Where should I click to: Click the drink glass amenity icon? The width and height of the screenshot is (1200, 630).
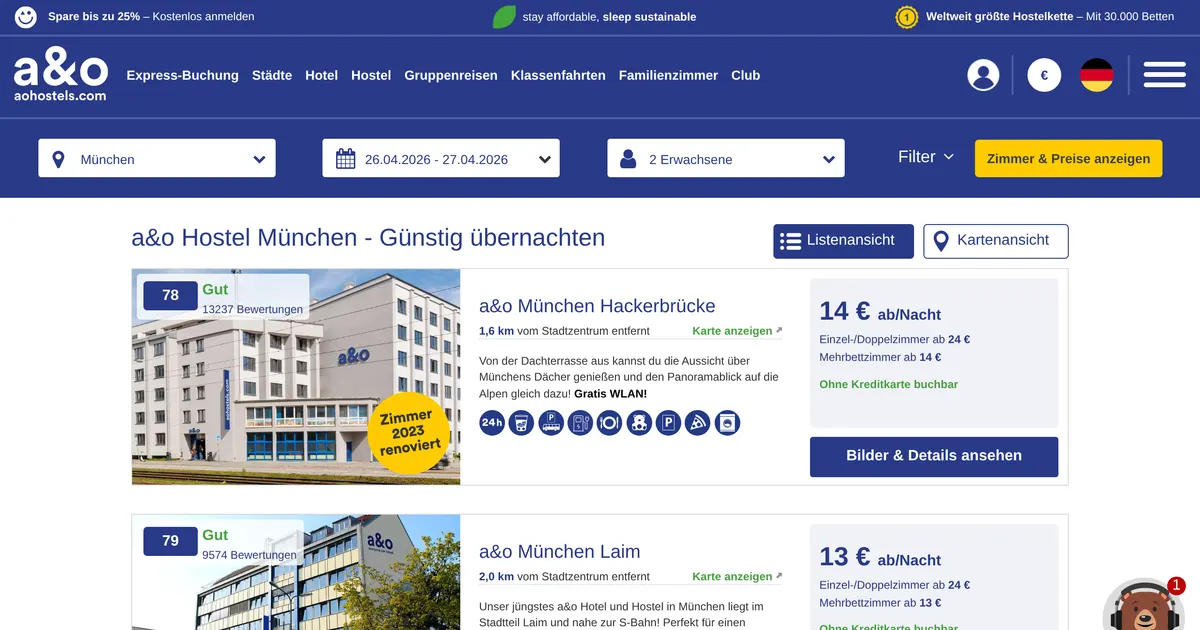(521, 423)
